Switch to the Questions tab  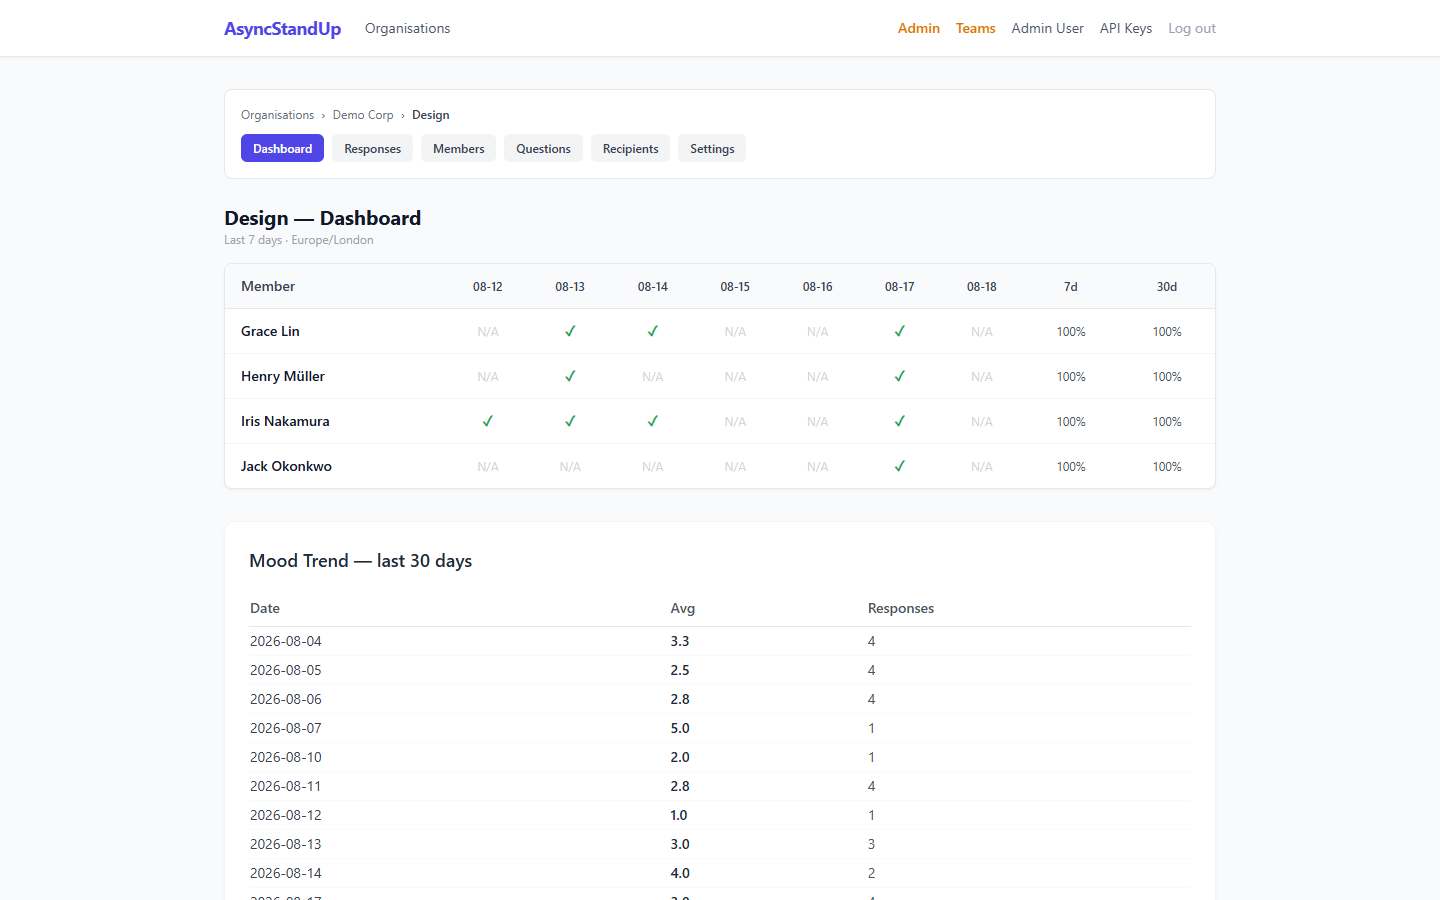click(x=543, y=148)
